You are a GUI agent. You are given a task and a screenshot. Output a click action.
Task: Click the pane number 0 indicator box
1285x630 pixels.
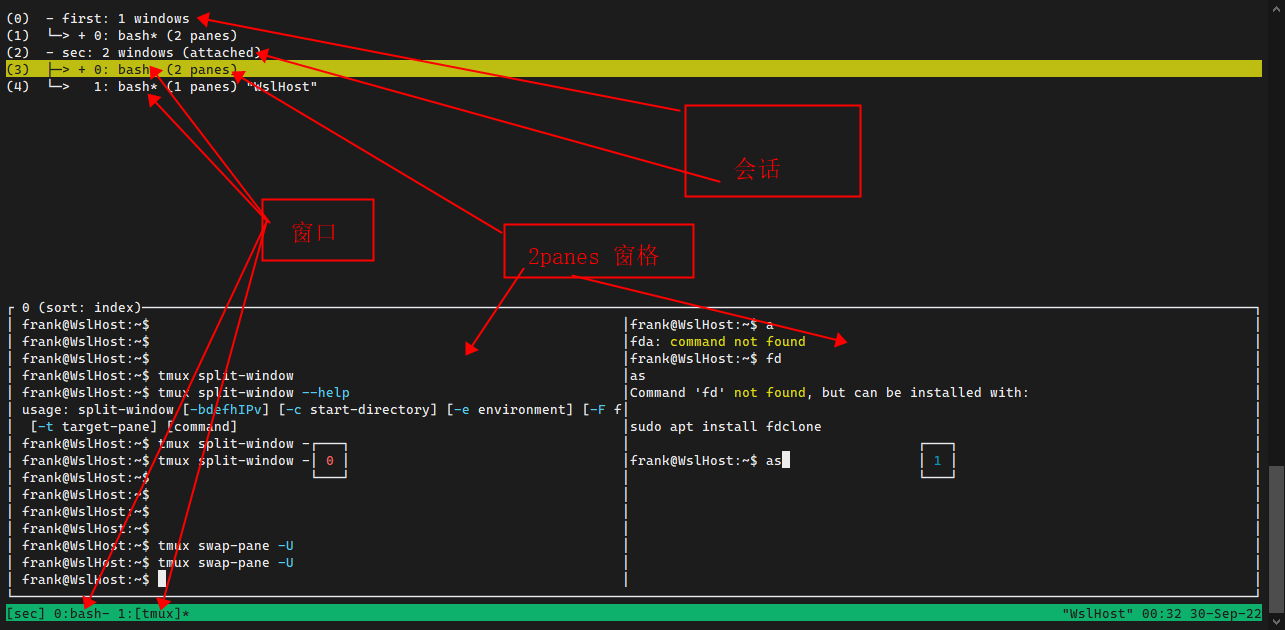[x=329, y=461]
